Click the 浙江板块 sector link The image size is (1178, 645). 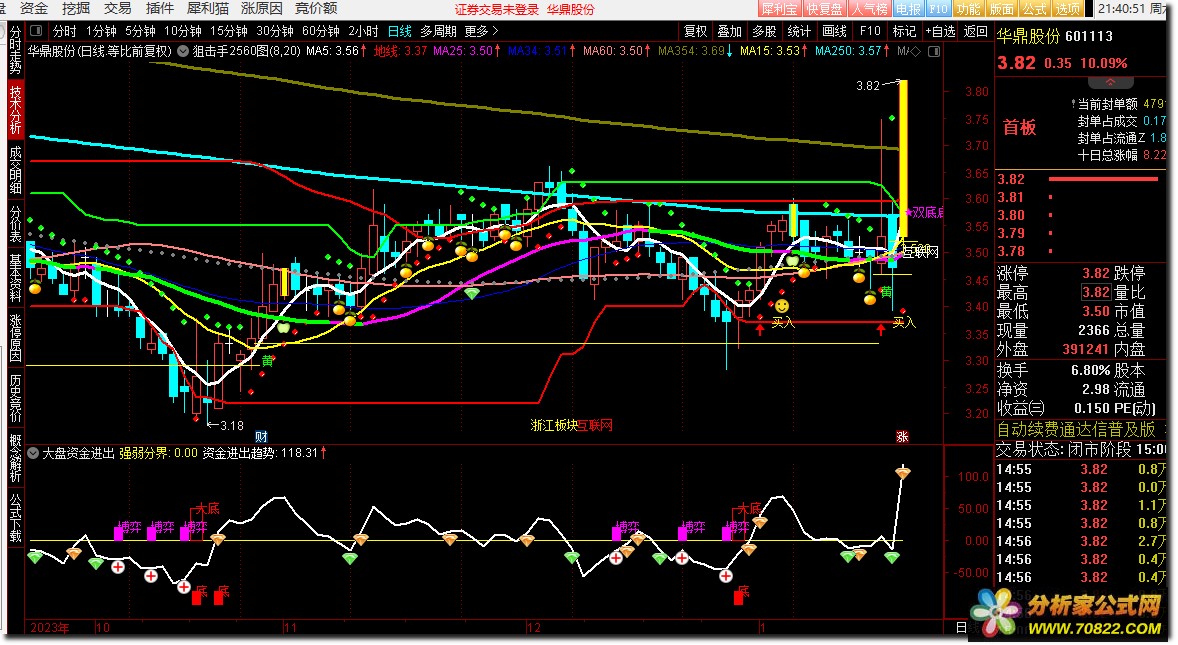[554, 425]
